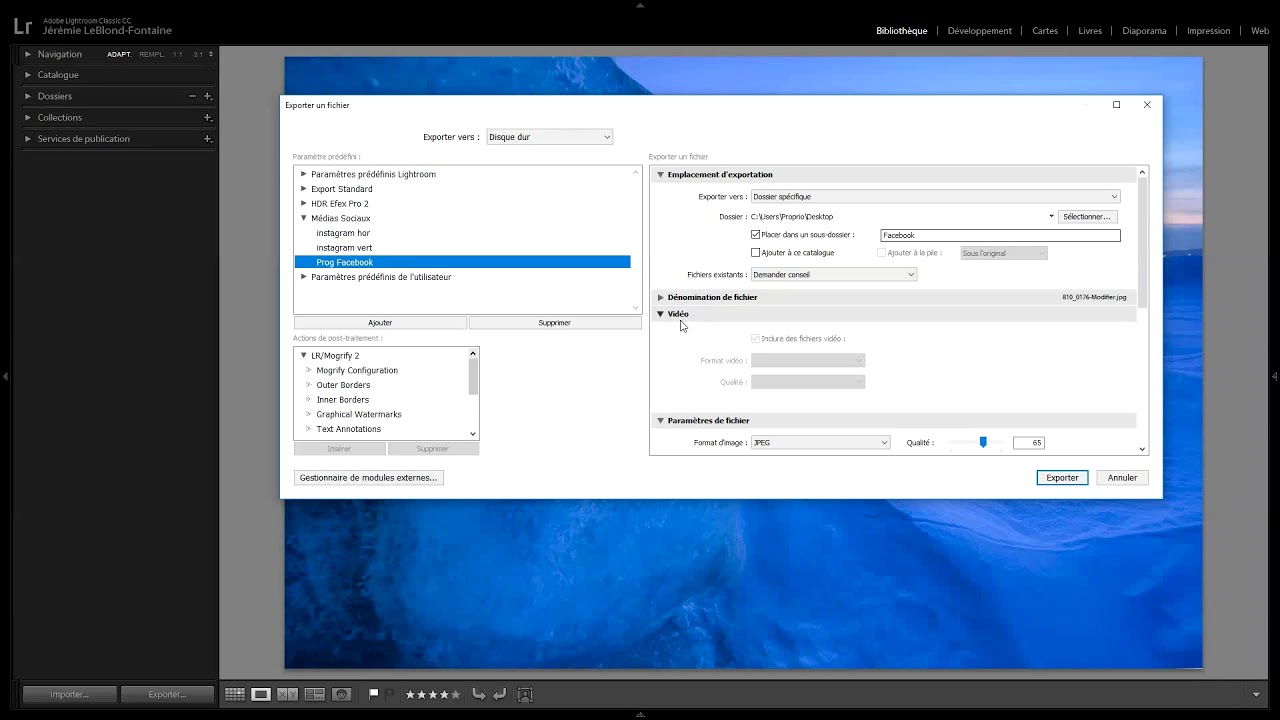Add publish service with plus icon
Image resolution: width=1280 pixels, height=720 pixels.
pos(208,139)
